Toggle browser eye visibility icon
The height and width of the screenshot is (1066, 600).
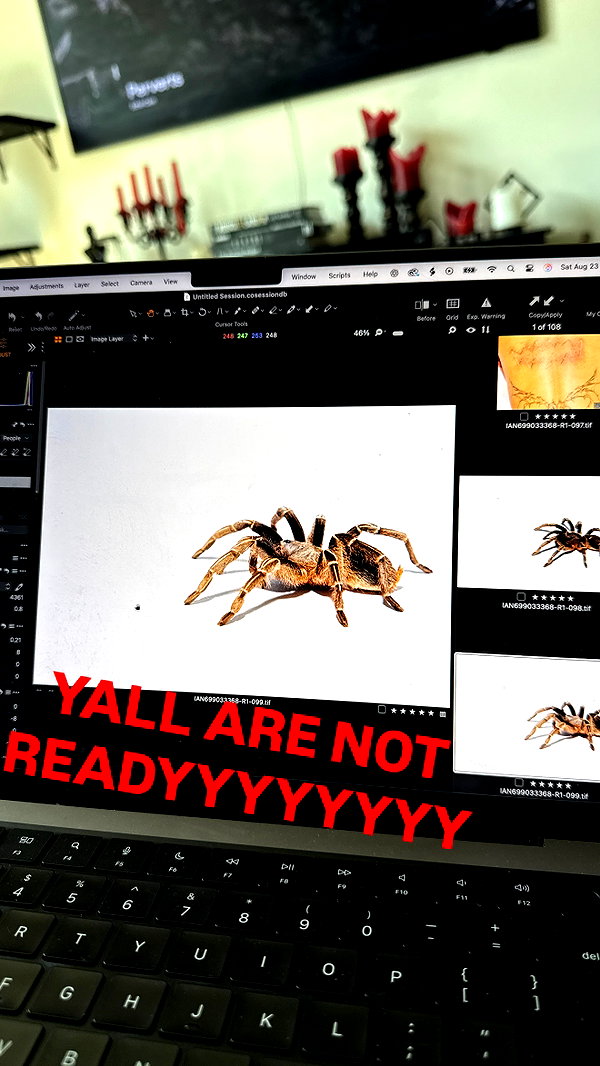[470, 330]
